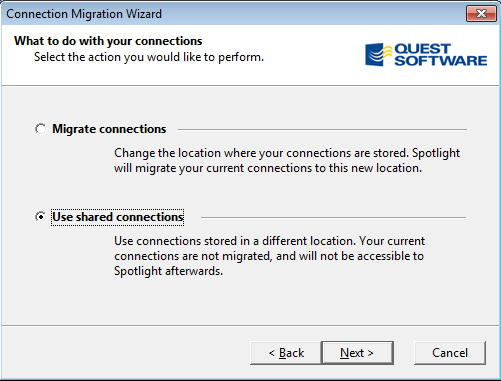Click the QUEST SOFTWARE logo text
The width and height of the screenshot is (501, 381).
pos(440,54)
